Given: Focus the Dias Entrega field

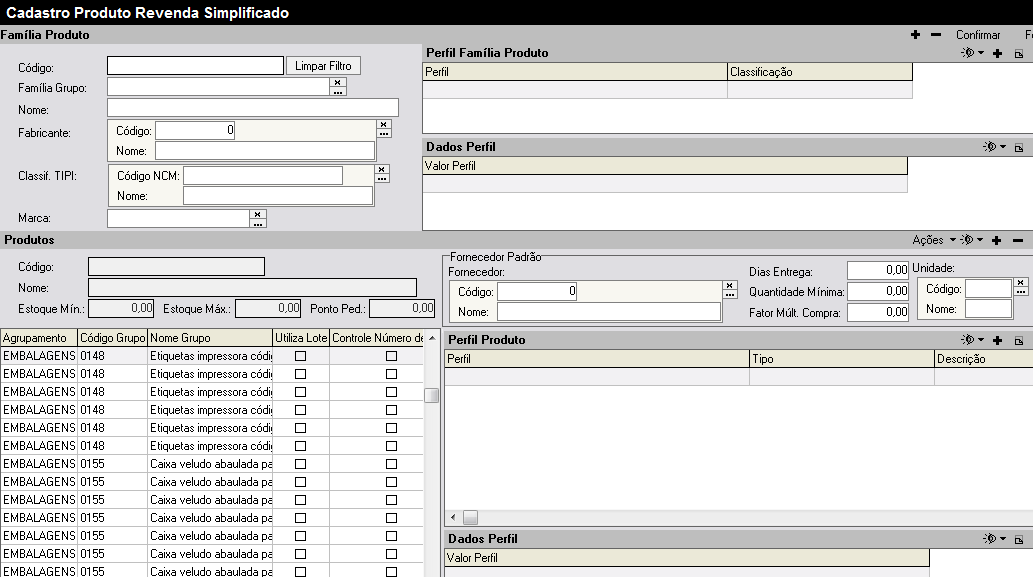Looking at the screenshot, I should pos(878,270).
